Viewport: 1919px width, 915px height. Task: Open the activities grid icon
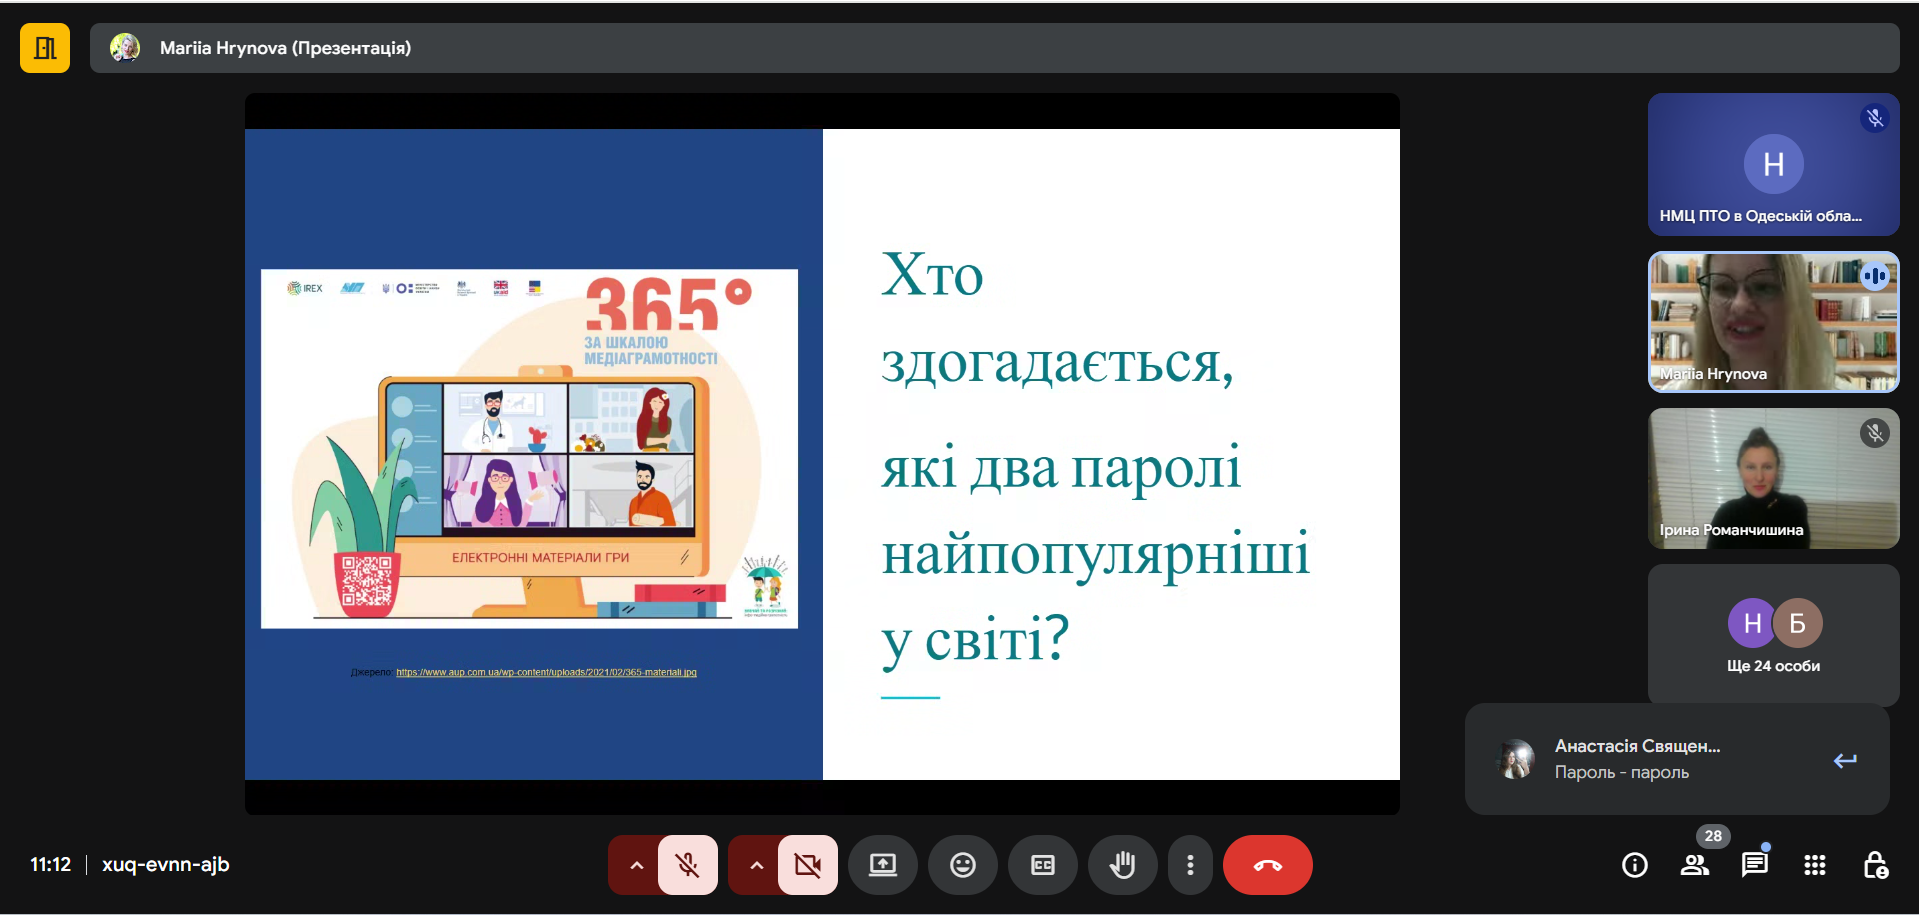(1814, 865)
